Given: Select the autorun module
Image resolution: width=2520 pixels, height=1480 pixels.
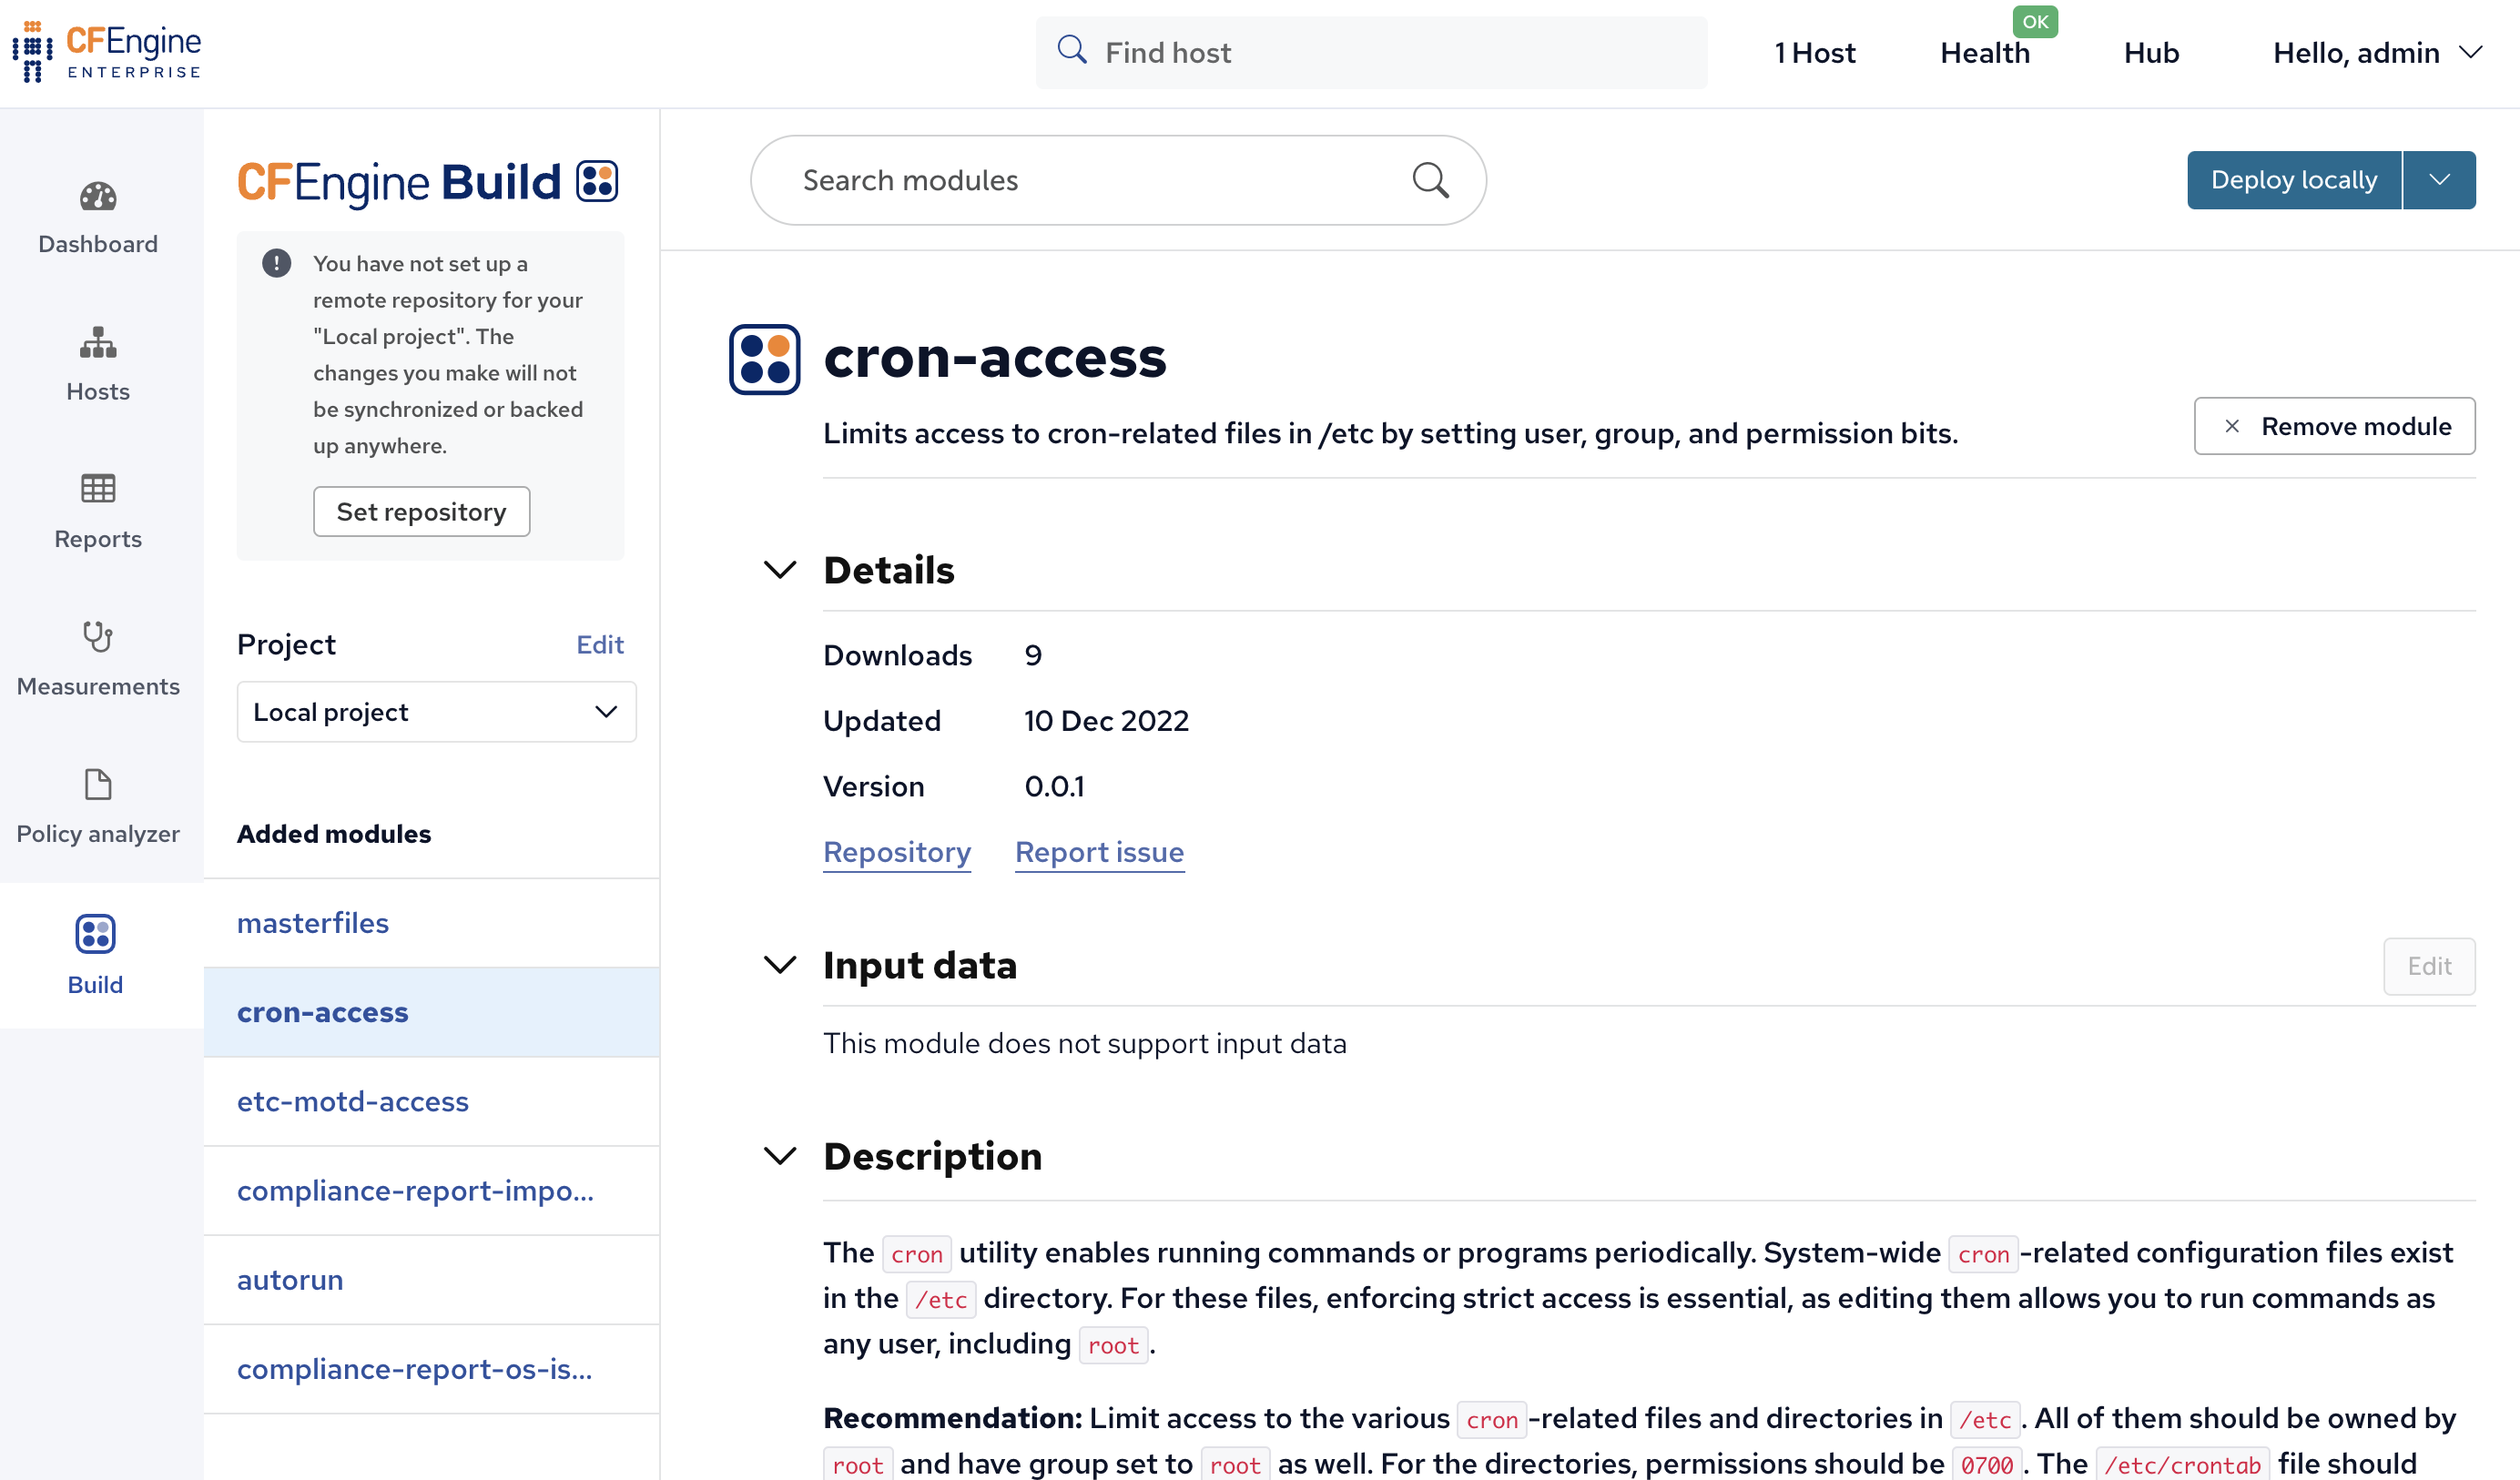Looking at the screenshot, I should click(x=432, y=1279).
